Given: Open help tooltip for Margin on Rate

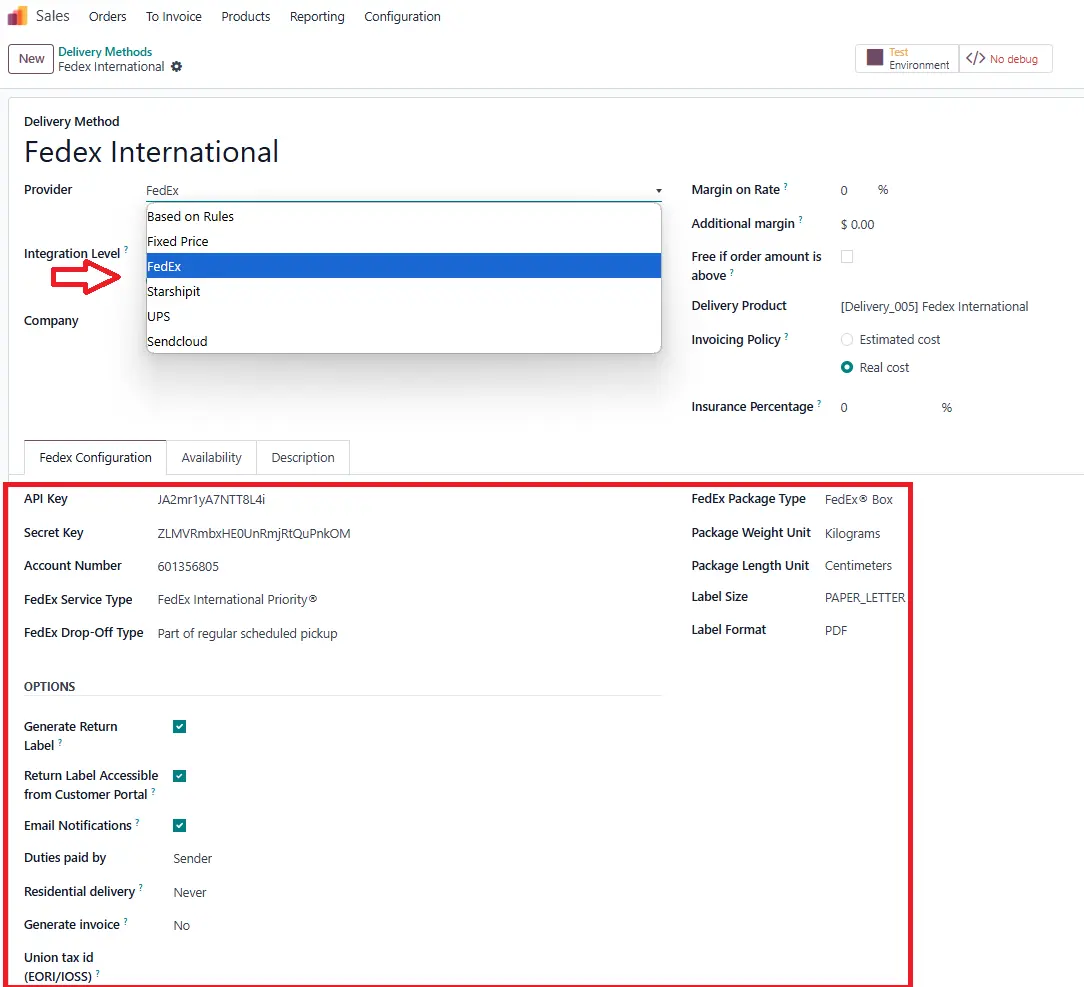Looking at the screenshot, I should 786,186.
